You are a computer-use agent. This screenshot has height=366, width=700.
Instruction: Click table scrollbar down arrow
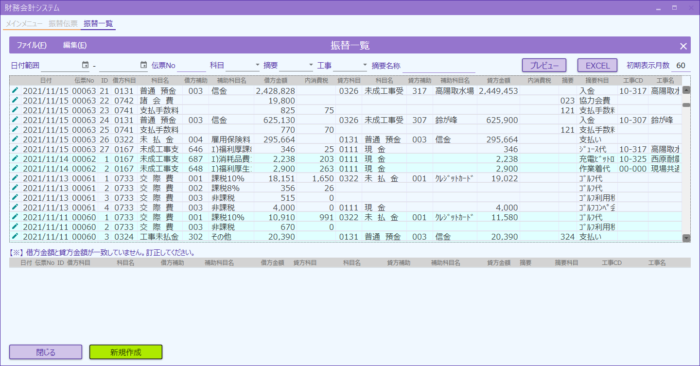point(686,238)
